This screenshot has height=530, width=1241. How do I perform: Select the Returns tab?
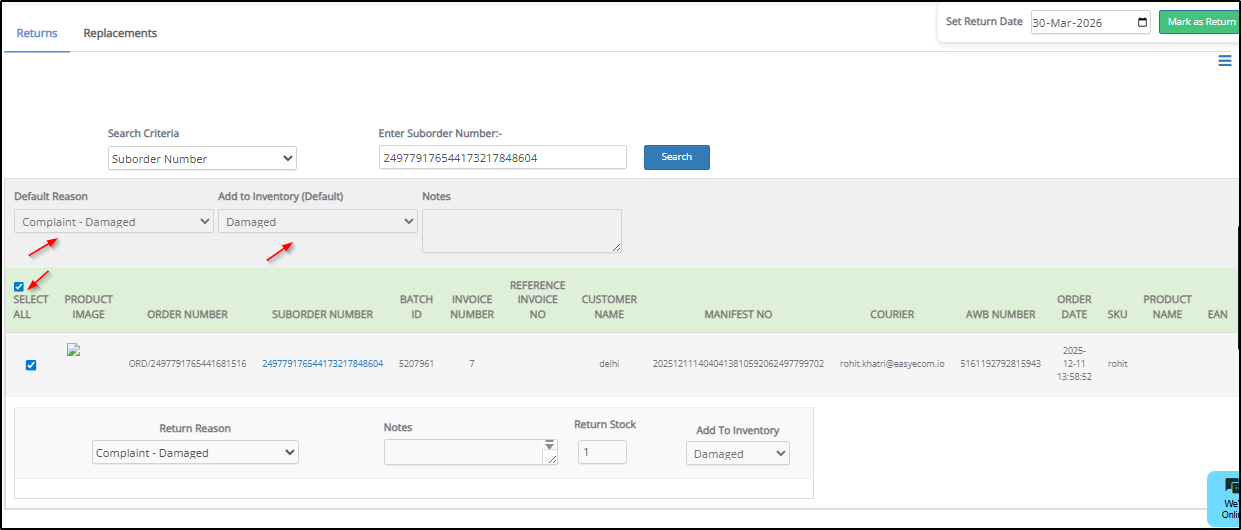[37, 33]
